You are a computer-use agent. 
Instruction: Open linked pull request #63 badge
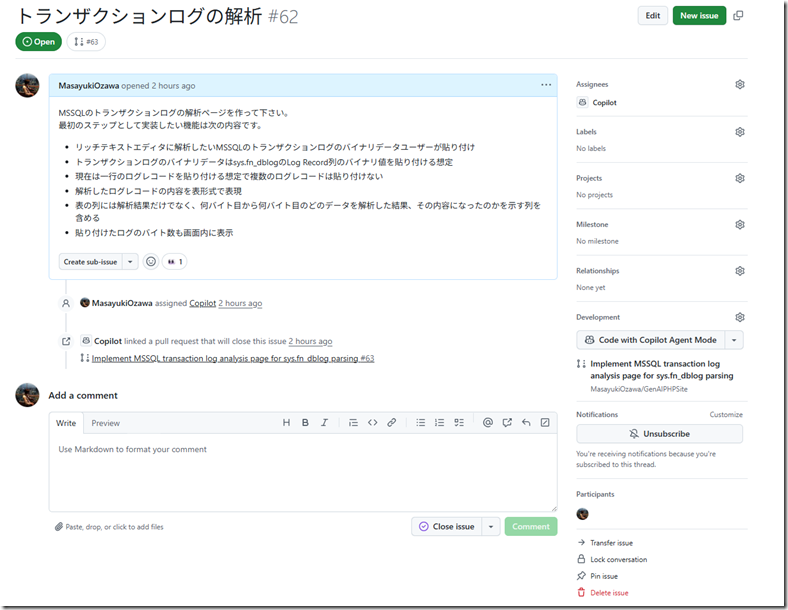(86, 42)
